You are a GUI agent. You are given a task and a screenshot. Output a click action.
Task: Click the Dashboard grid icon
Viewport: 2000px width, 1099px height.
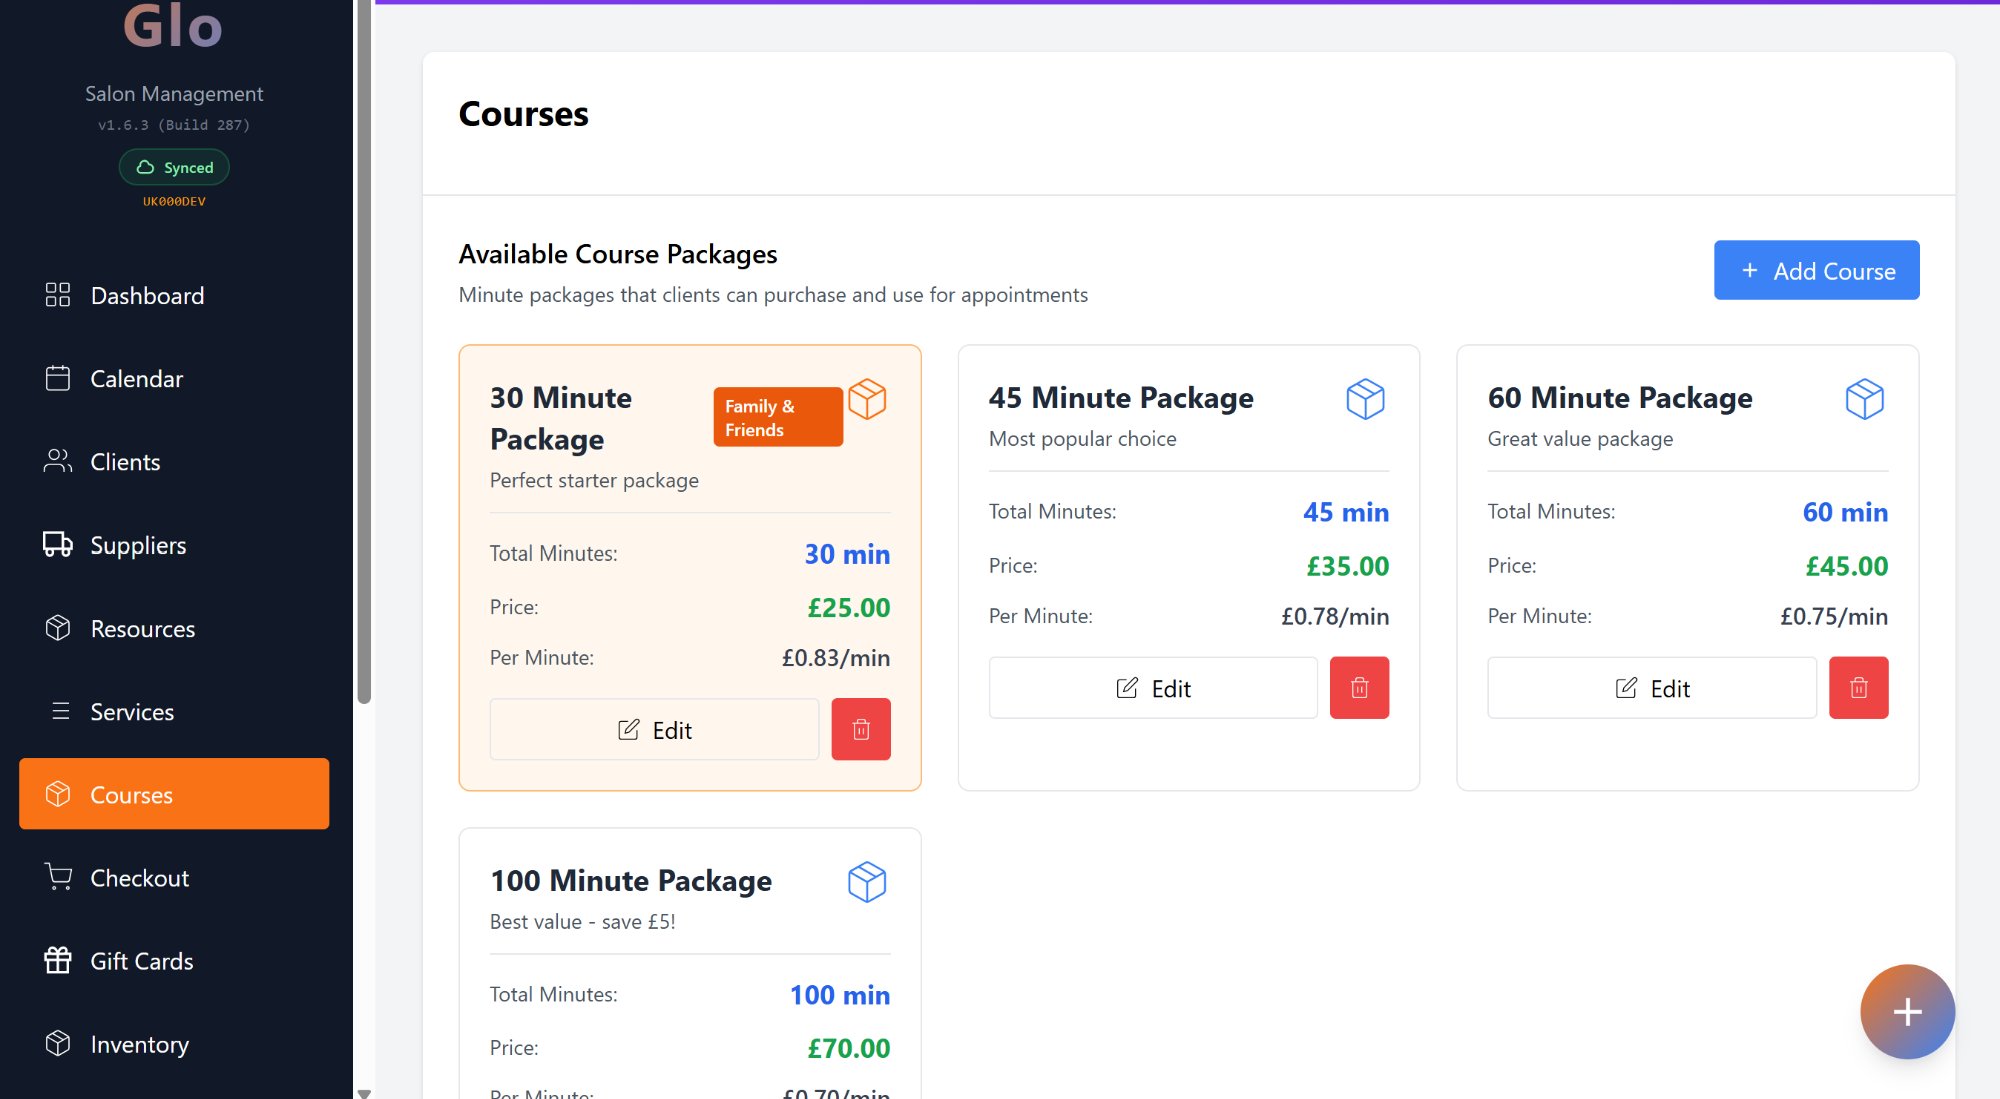pos(57,295)
